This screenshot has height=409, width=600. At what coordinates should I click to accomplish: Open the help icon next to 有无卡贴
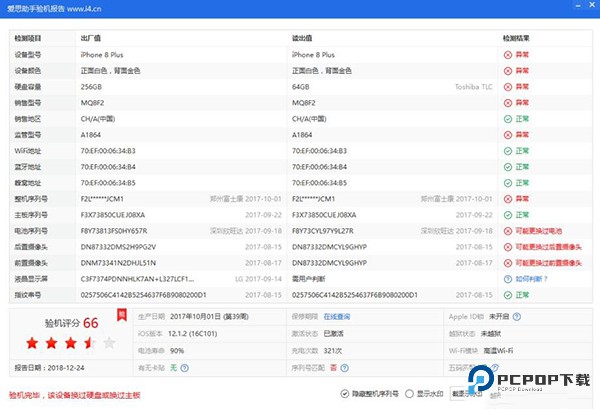click(x=184, y=368)
